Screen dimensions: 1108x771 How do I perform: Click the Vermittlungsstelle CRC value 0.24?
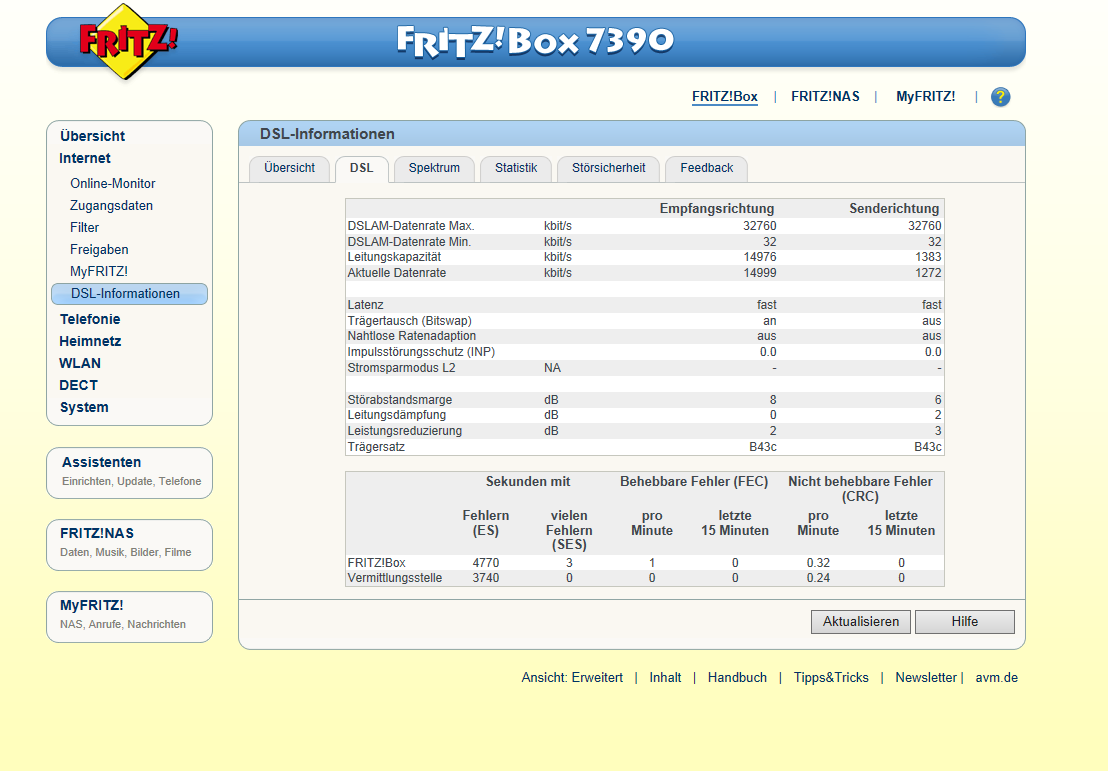coord(818,578)
